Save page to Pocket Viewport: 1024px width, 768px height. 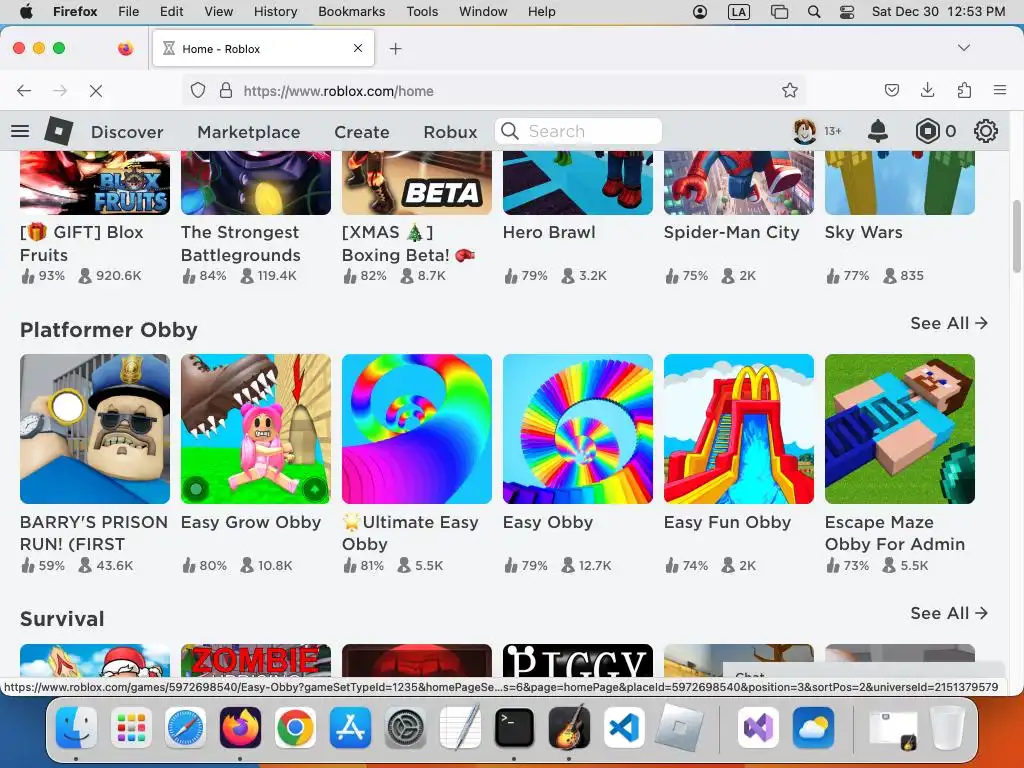click(x=891, y=91)
